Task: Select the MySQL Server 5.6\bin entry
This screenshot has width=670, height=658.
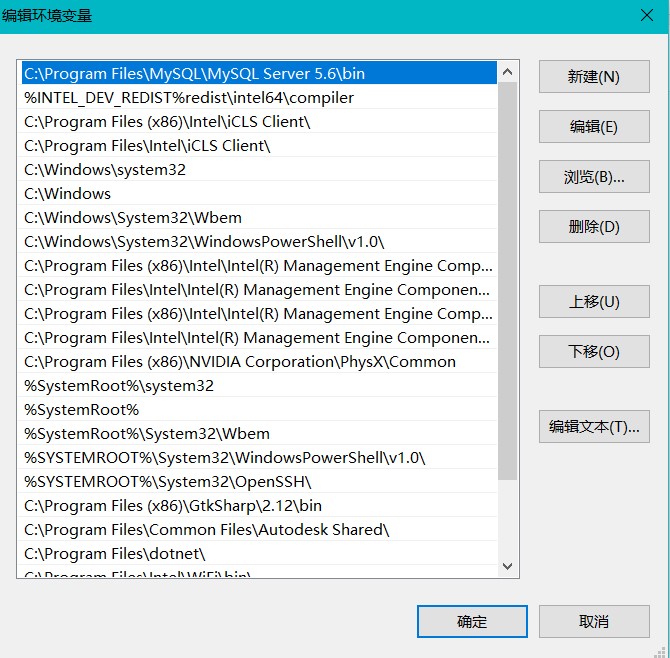Action: (x=259, y=73)
